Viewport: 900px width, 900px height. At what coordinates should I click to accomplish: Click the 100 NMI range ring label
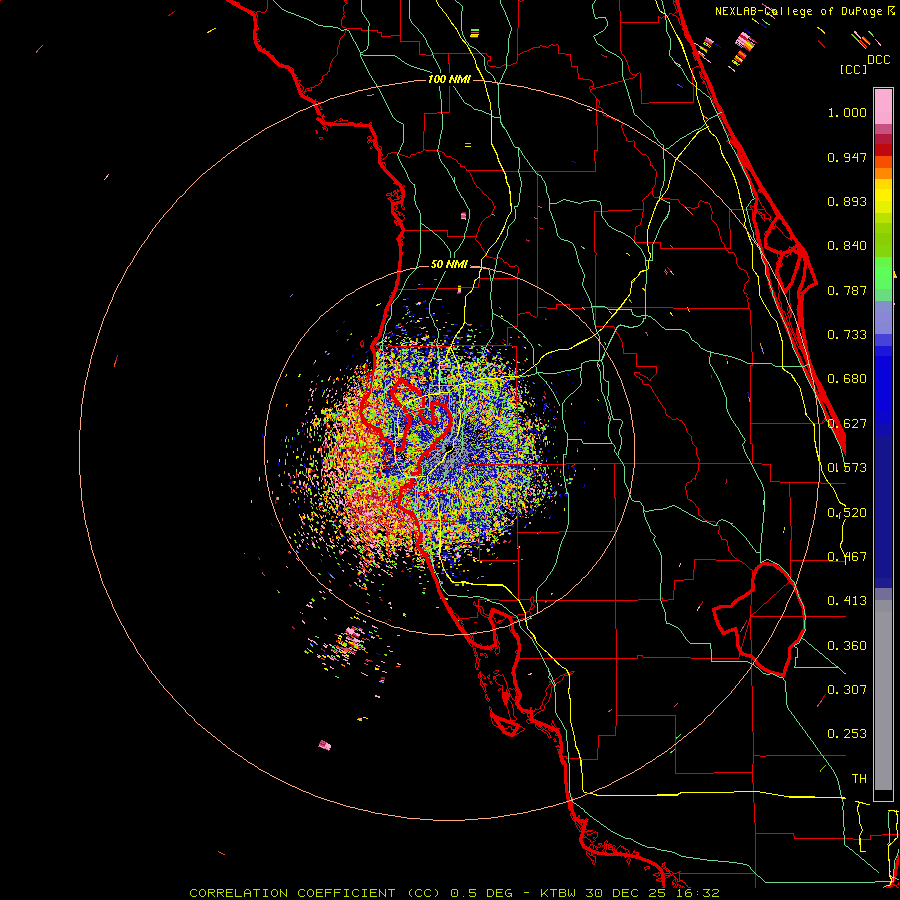tap(449, 79)
